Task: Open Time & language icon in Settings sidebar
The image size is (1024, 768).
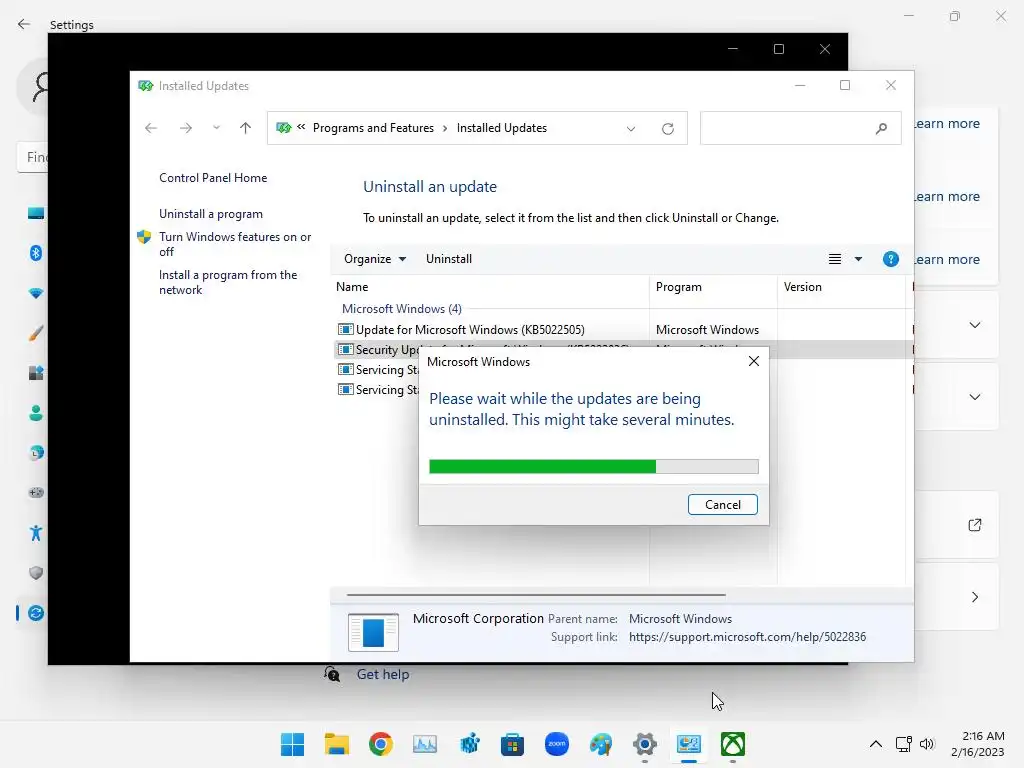Action: [x=36, y=453]
